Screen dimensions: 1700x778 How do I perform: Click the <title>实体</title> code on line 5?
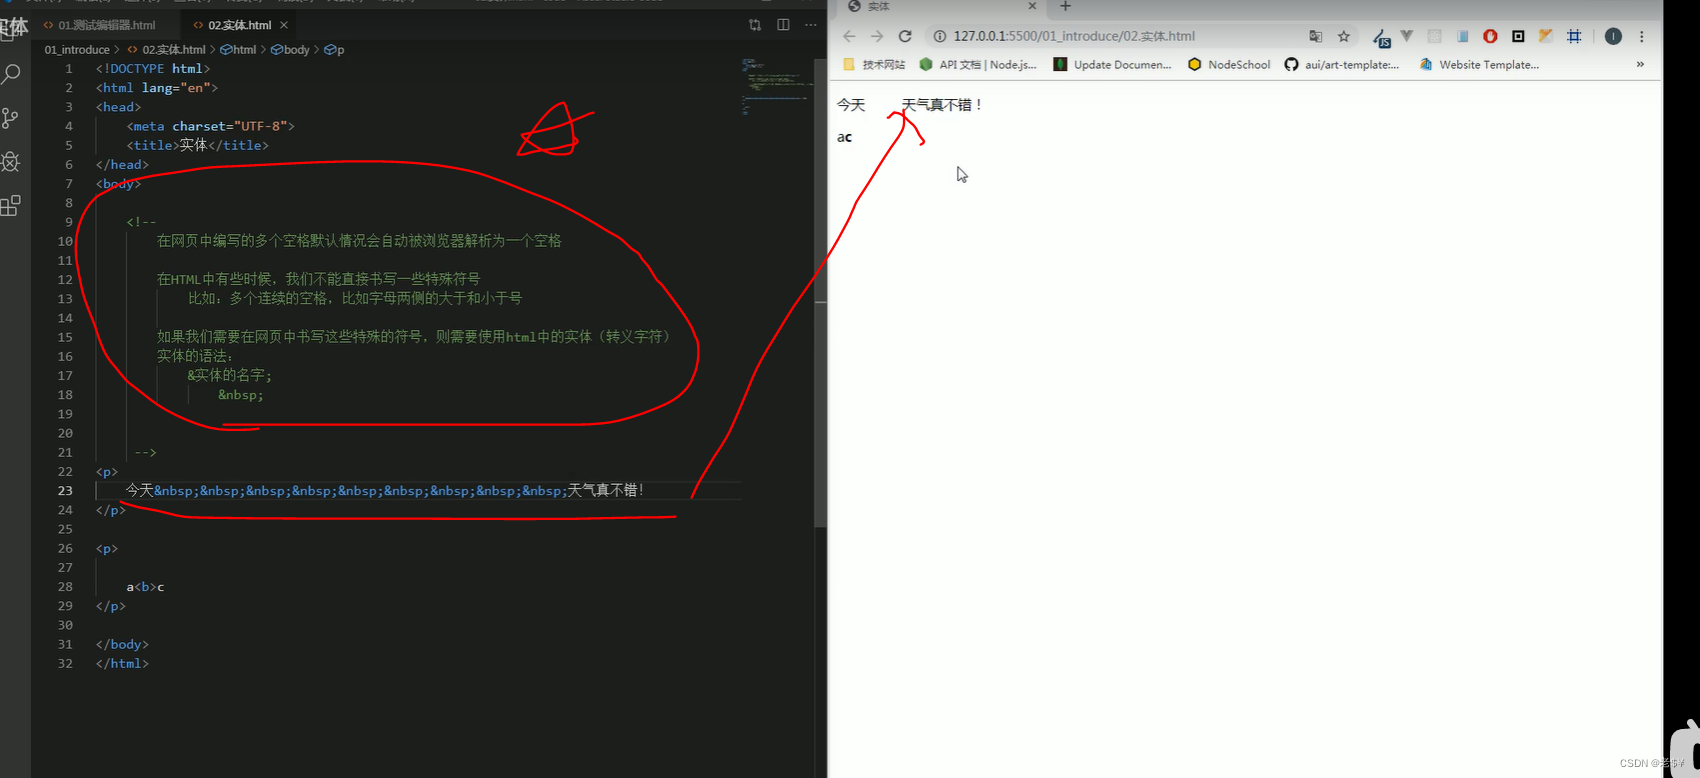tap(197, 145)
